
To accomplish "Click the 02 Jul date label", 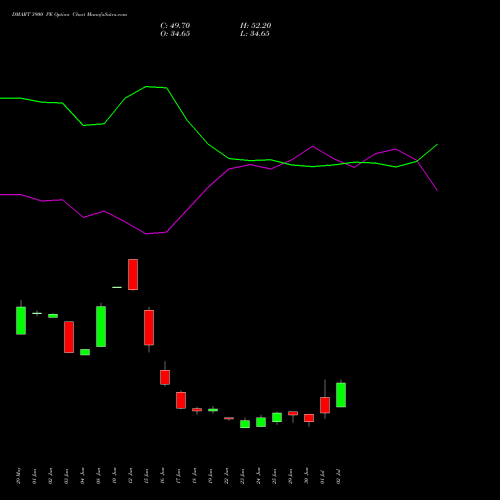I will tap(339, 477).
